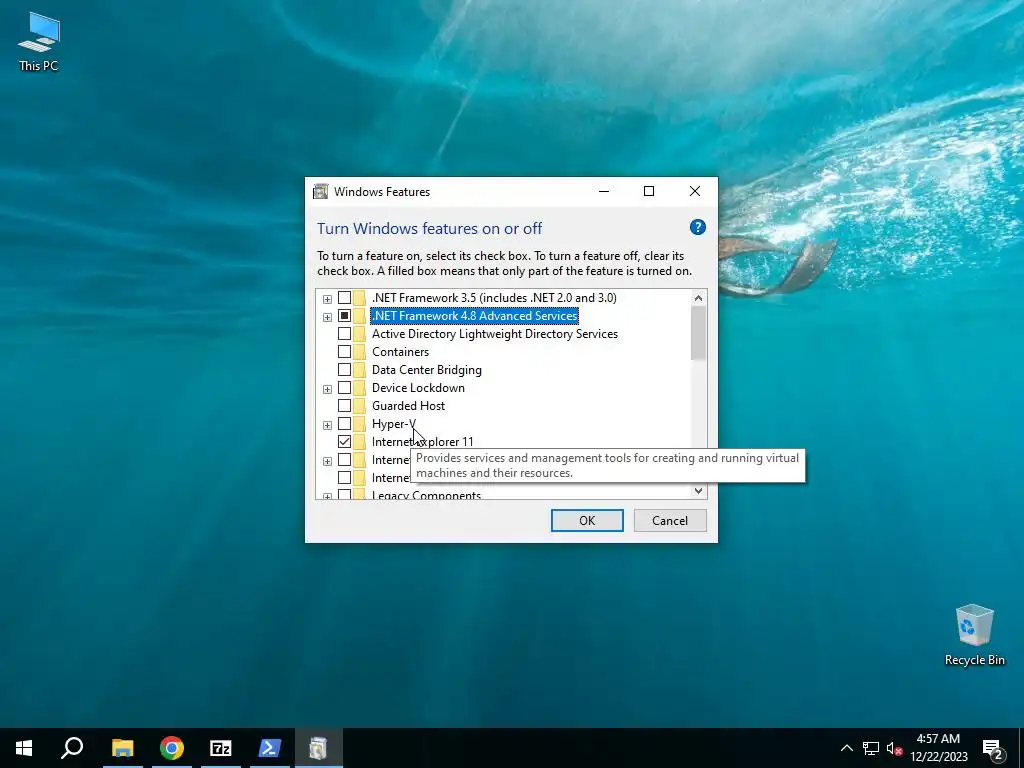
Task: Show hidden system tray icons
Action: pyautogui.click(x=846, y=748)
